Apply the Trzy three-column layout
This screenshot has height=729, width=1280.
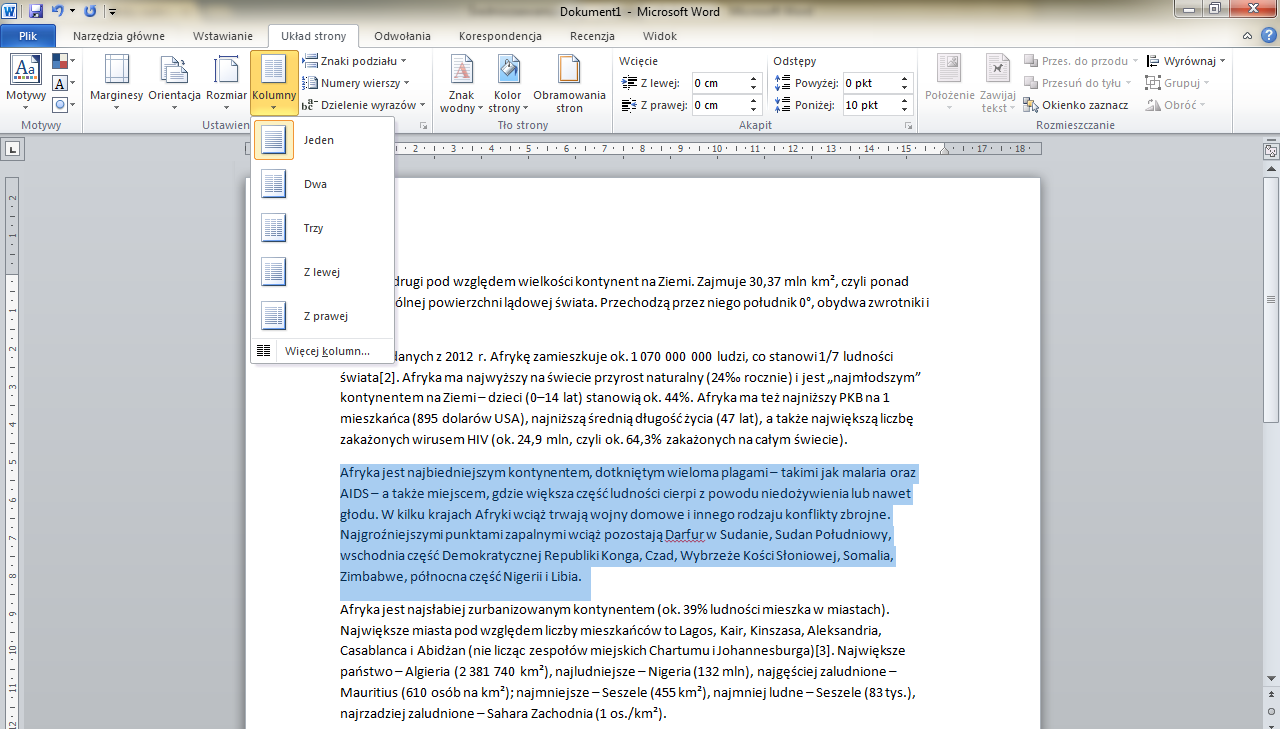[322, 228]
